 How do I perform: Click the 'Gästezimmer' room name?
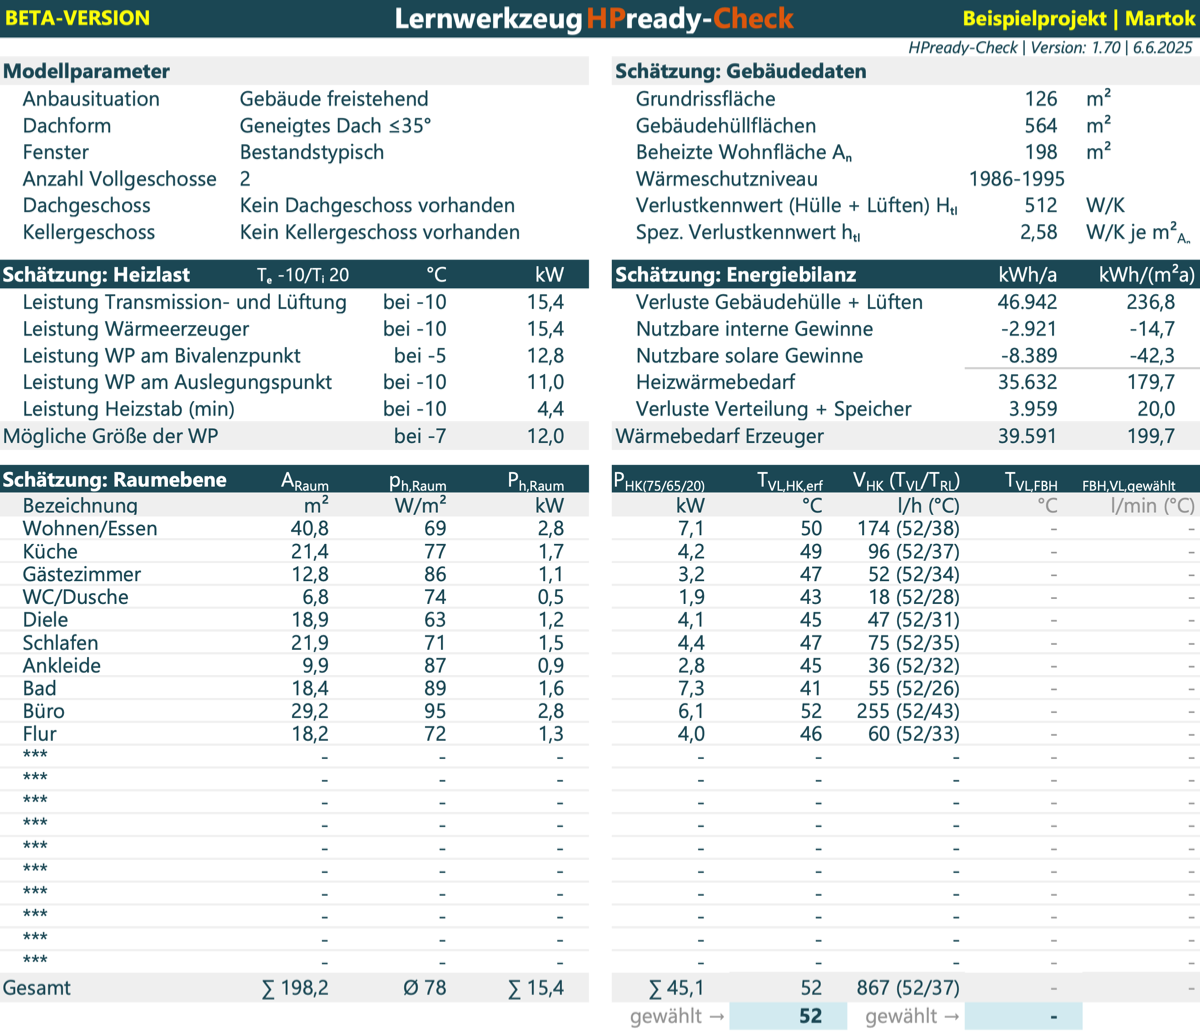coord(82,575)
